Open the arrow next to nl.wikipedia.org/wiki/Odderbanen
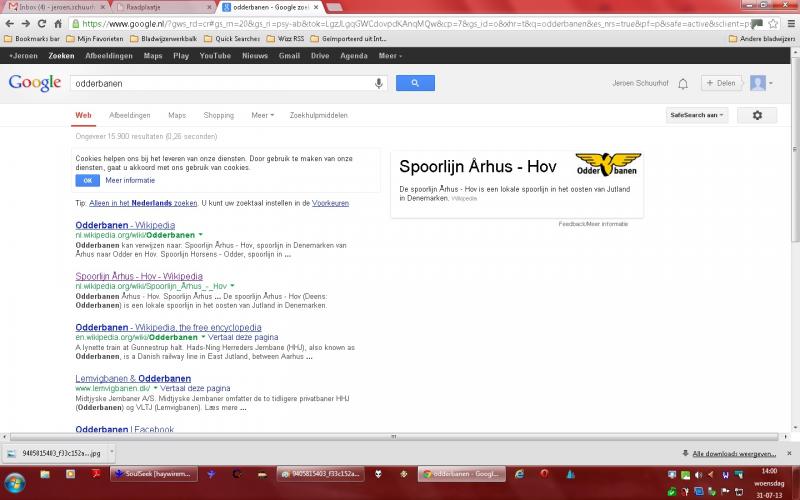Viewport: 800px width, 500px height. [201, 235]
